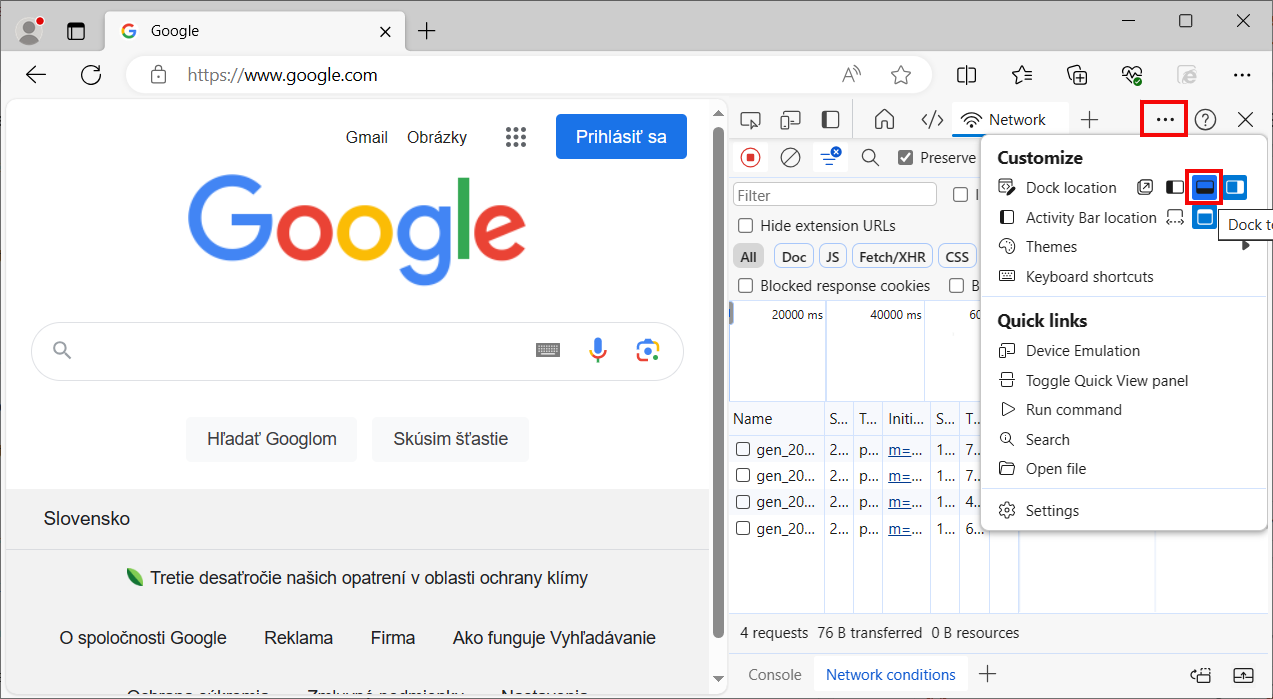Check the first gen_20... request row checkbox
This screenshot has height=699, width=1273.
pyautogui.click(x=743, y=449)
